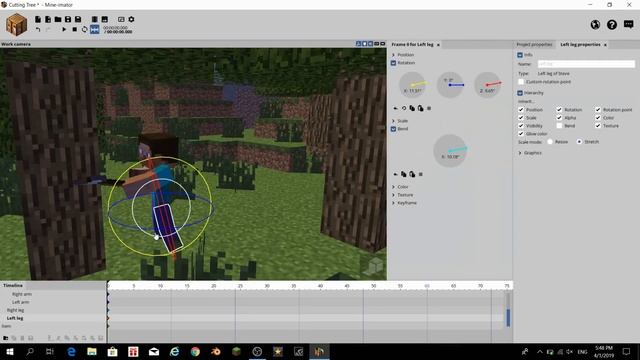
Task: Click the Save As disk icon
Action: [x=78, y=19]
